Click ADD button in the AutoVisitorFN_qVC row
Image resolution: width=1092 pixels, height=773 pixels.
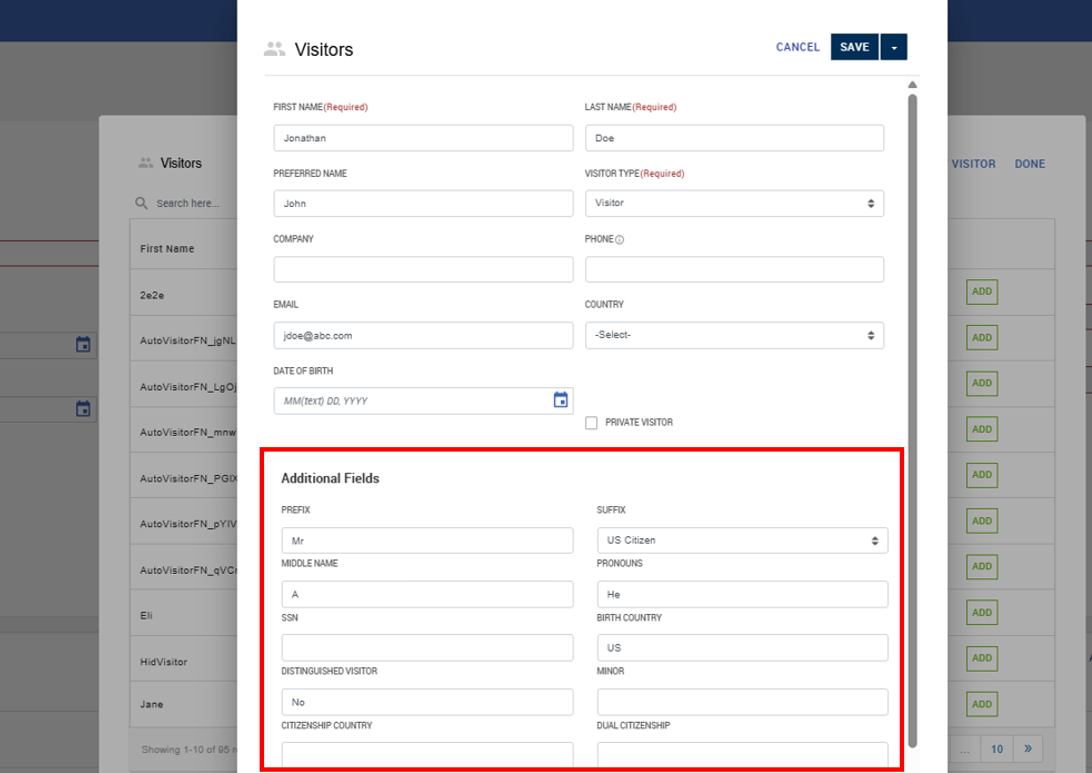[982, 566]
